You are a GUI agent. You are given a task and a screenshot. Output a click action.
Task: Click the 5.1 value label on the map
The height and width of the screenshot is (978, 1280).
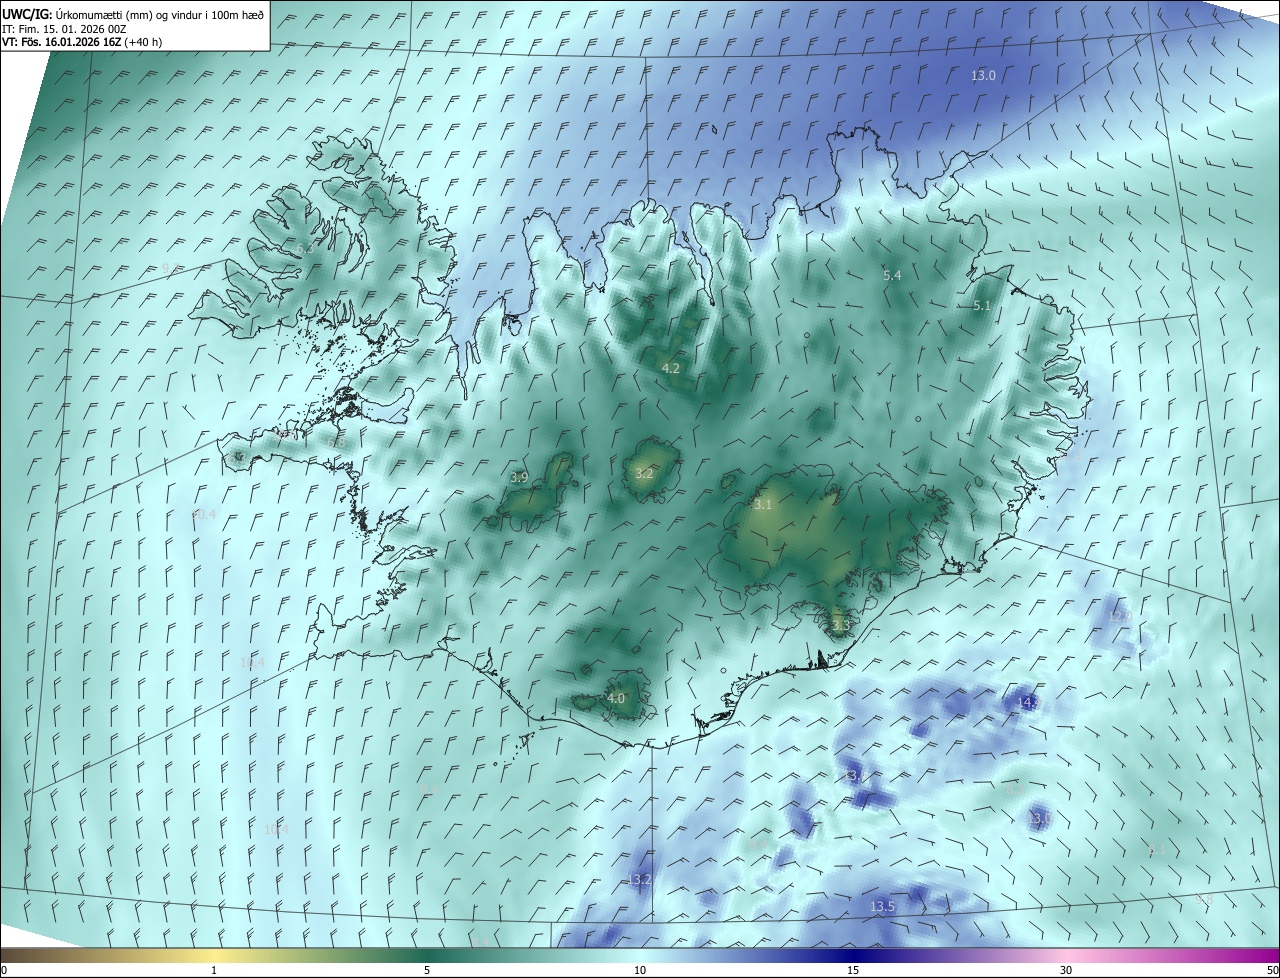[x=981, y=306]
